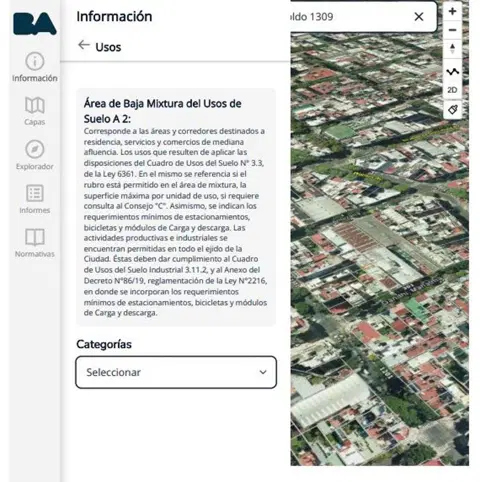Viewport: 480px width, 482px height.
Task: Click the chevron arrow in Categorías dropdown
Action: 263,372
